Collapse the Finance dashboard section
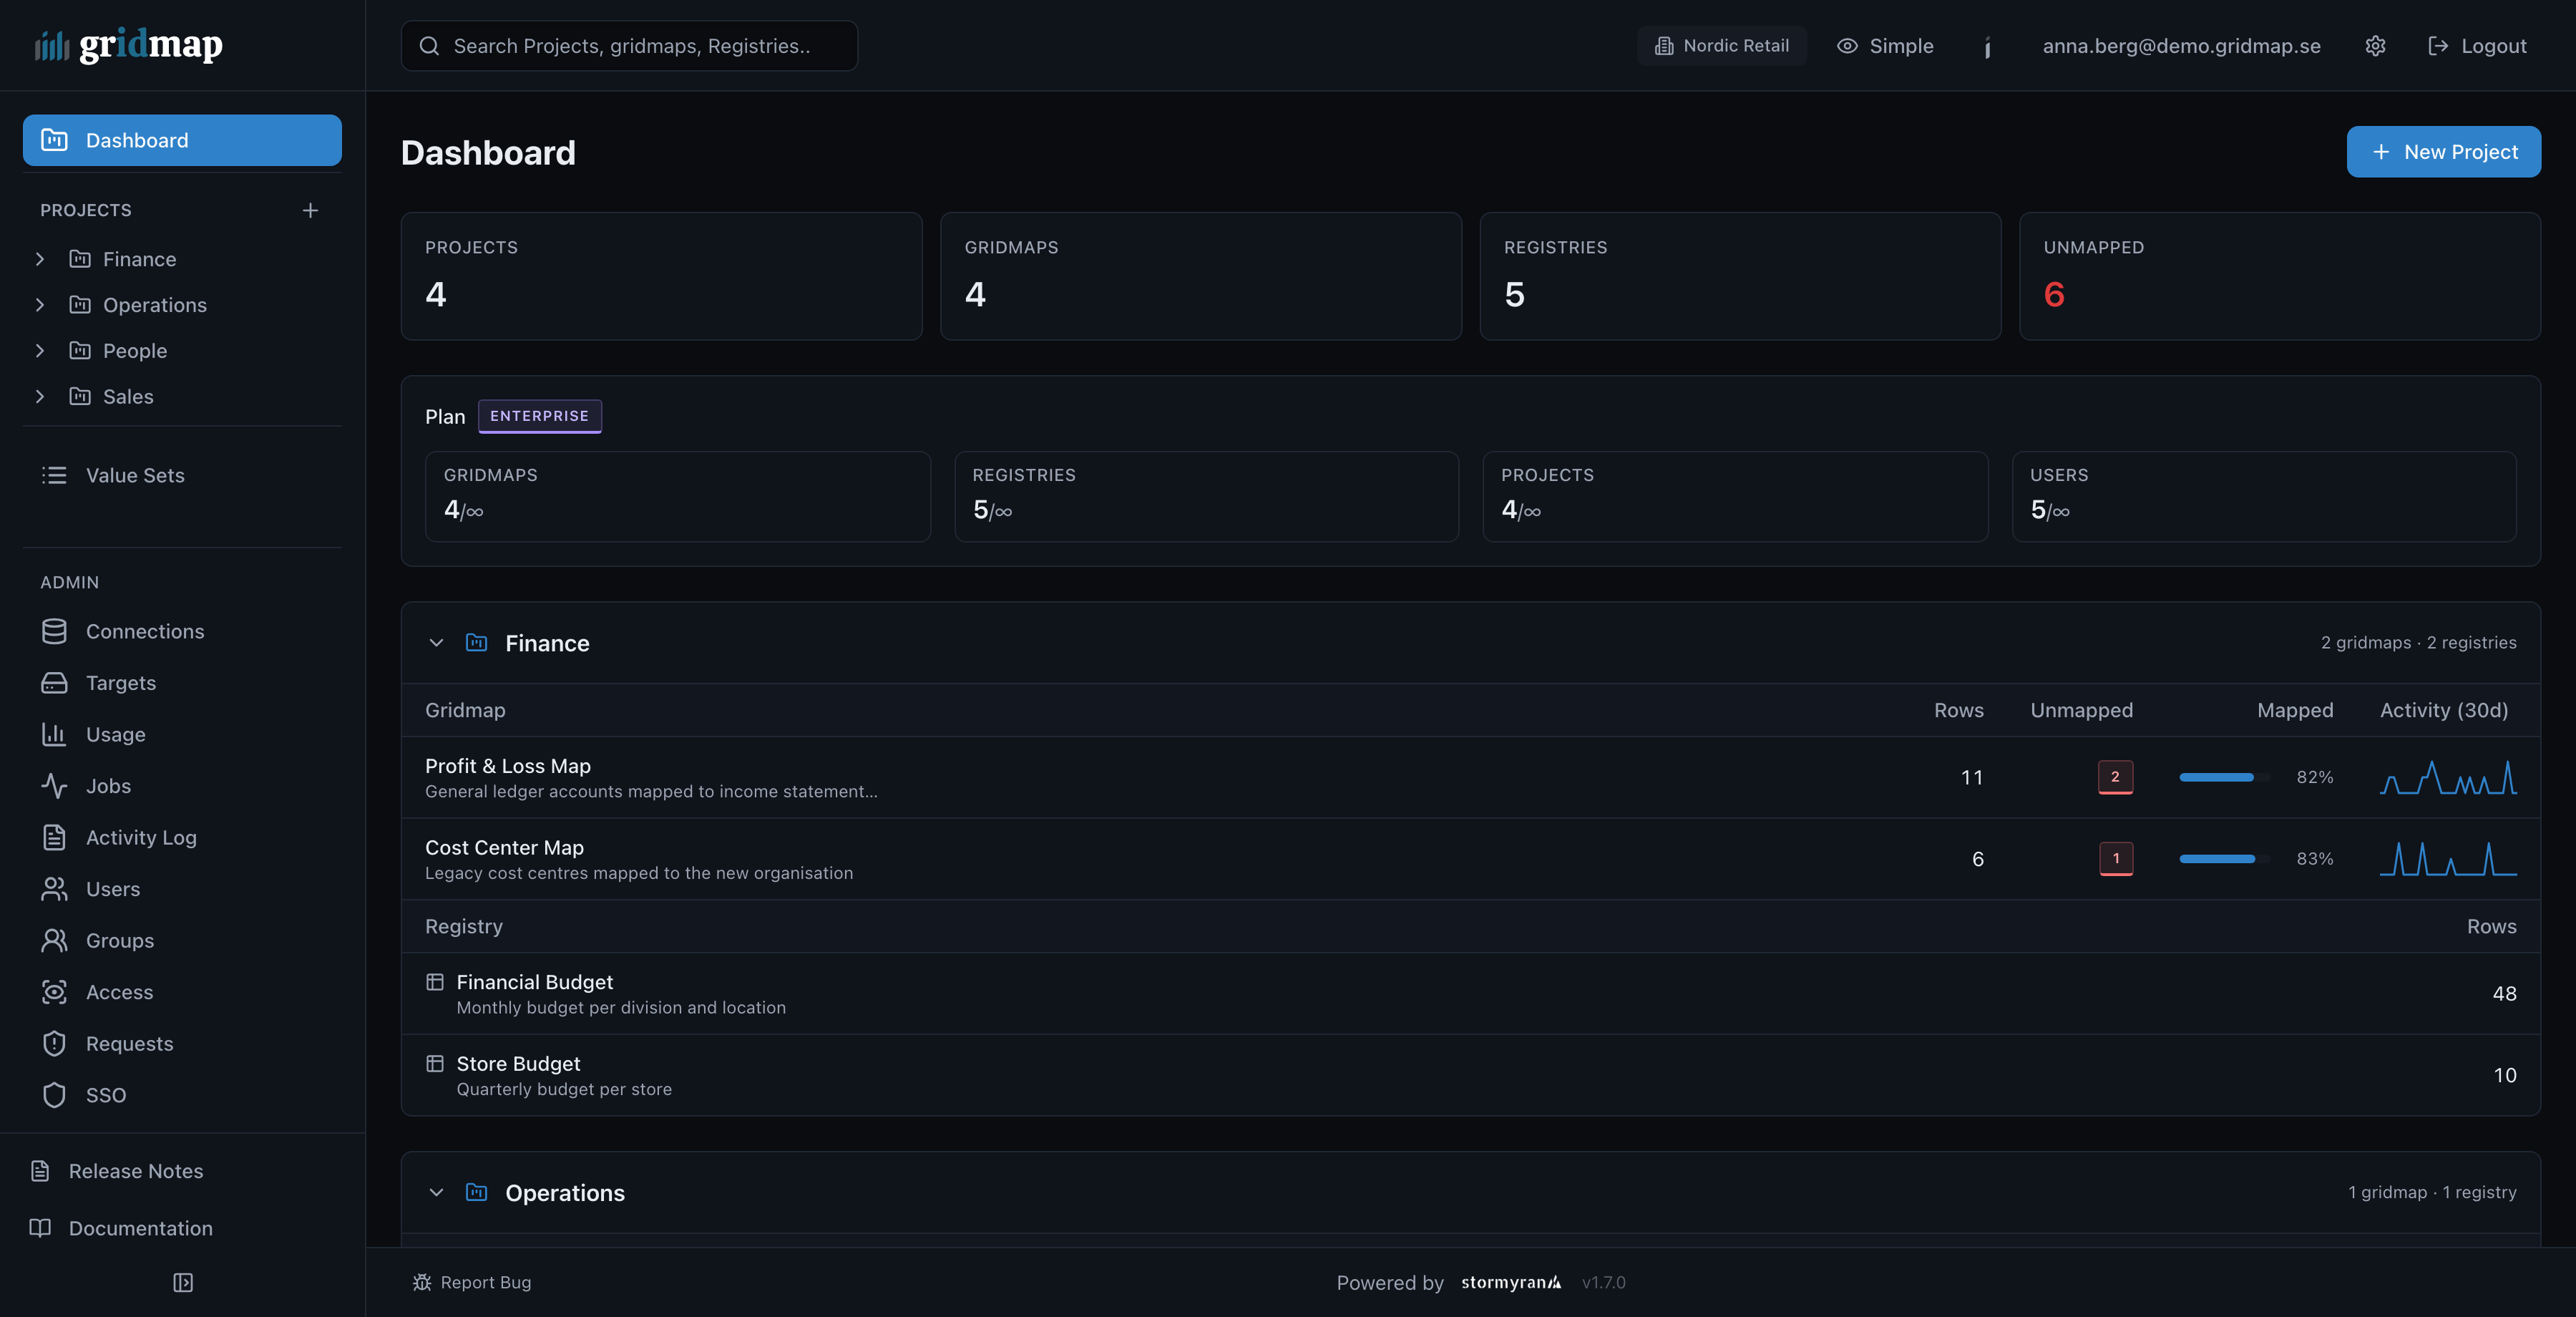 click(436, 642)
